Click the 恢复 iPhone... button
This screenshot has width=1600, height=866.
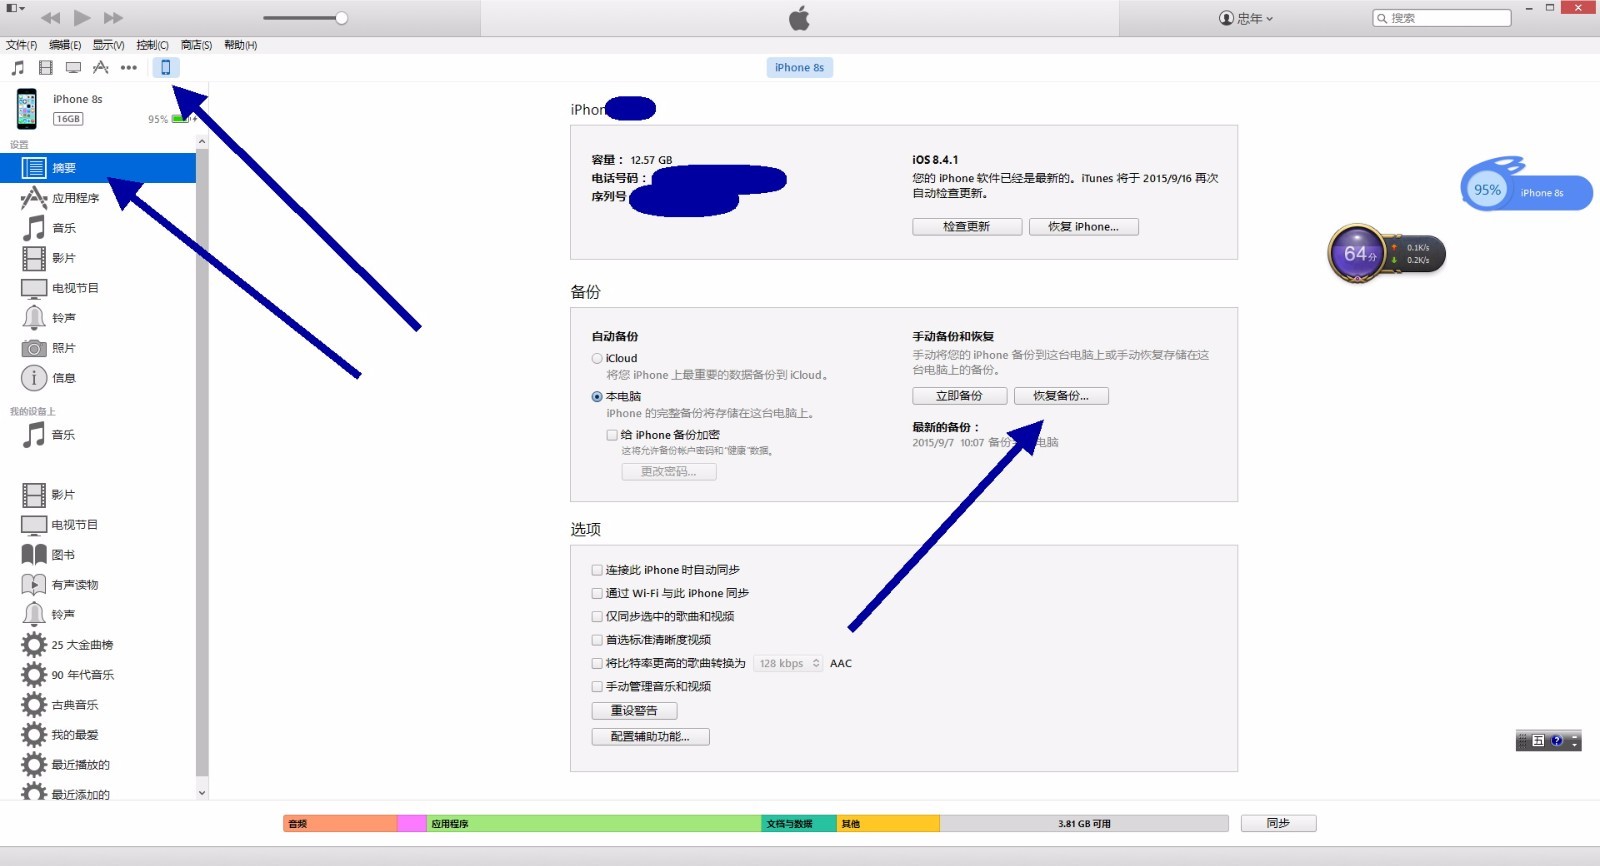1084,227
